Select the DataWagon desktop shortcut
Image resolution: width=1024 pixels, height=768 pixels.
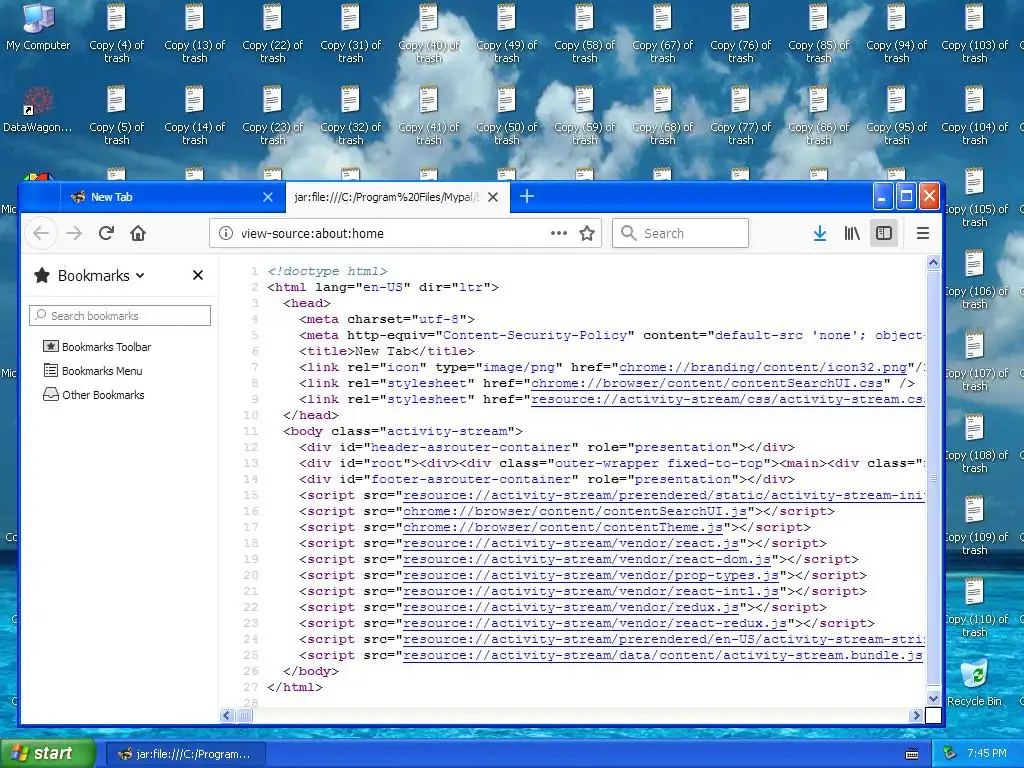point(37,110)
